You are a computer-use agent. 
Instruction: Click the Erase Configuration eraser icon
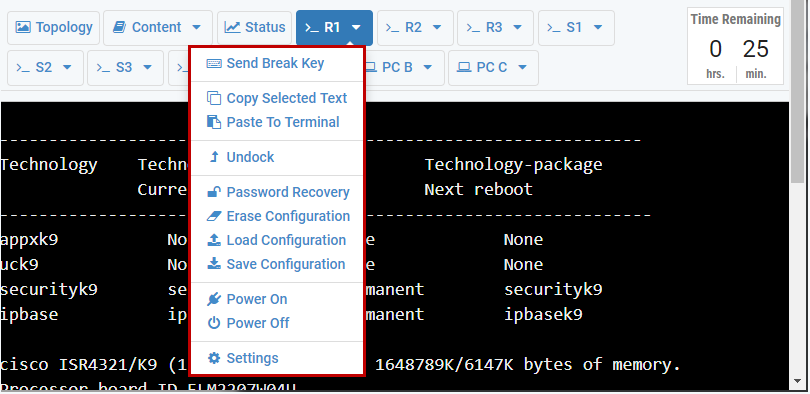click(214, 216)
